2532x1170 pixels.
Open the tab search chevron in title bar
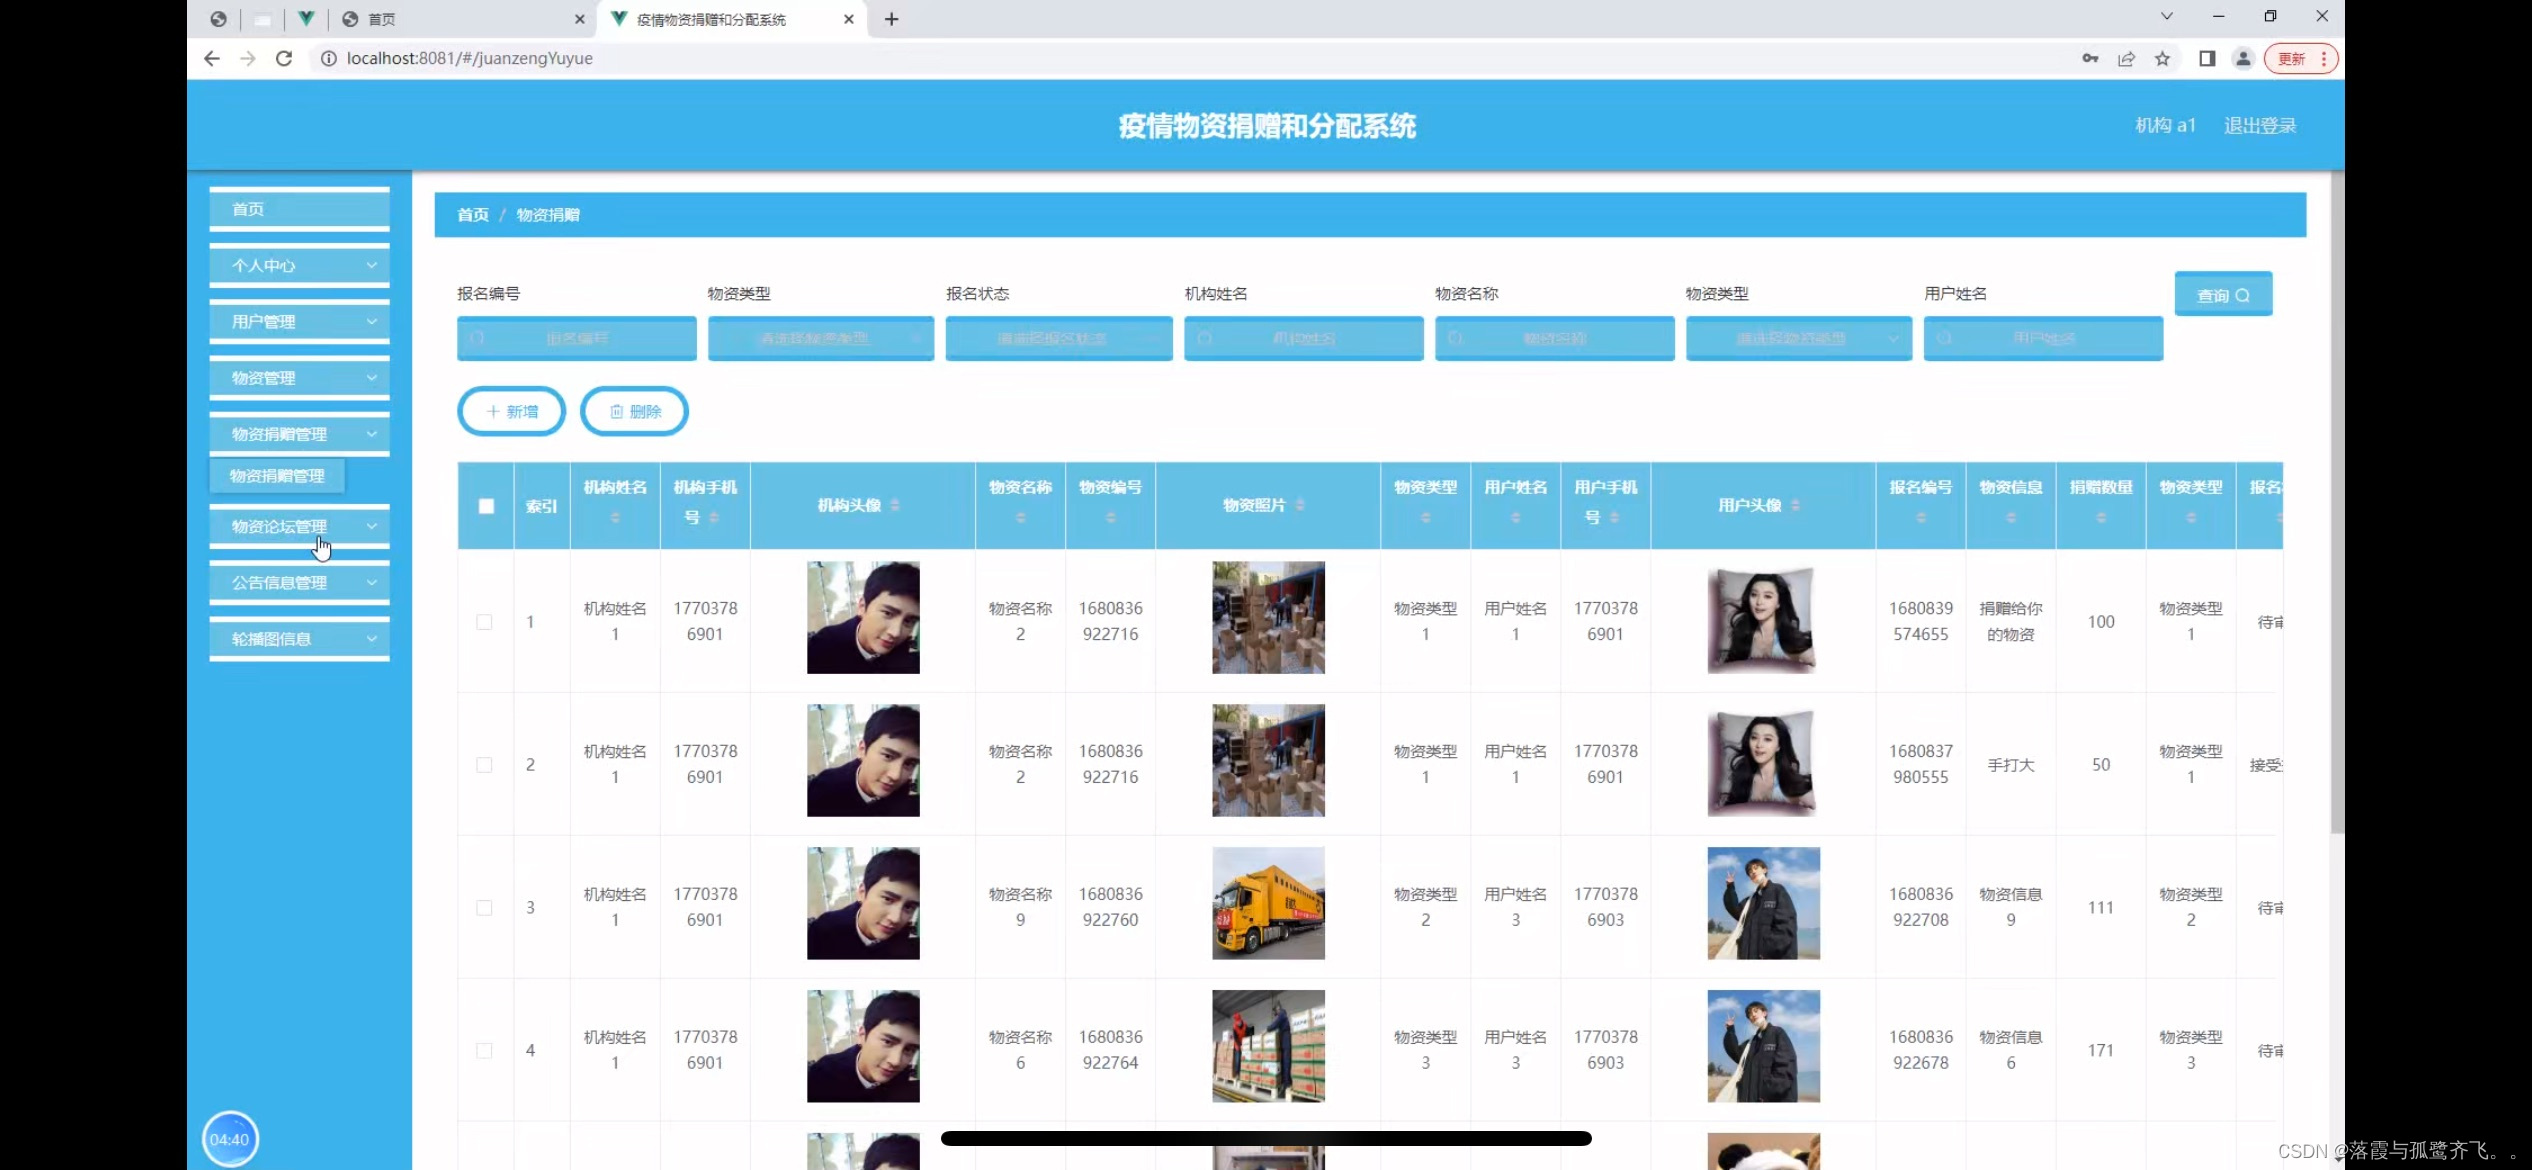click(x=2166, y=16)
